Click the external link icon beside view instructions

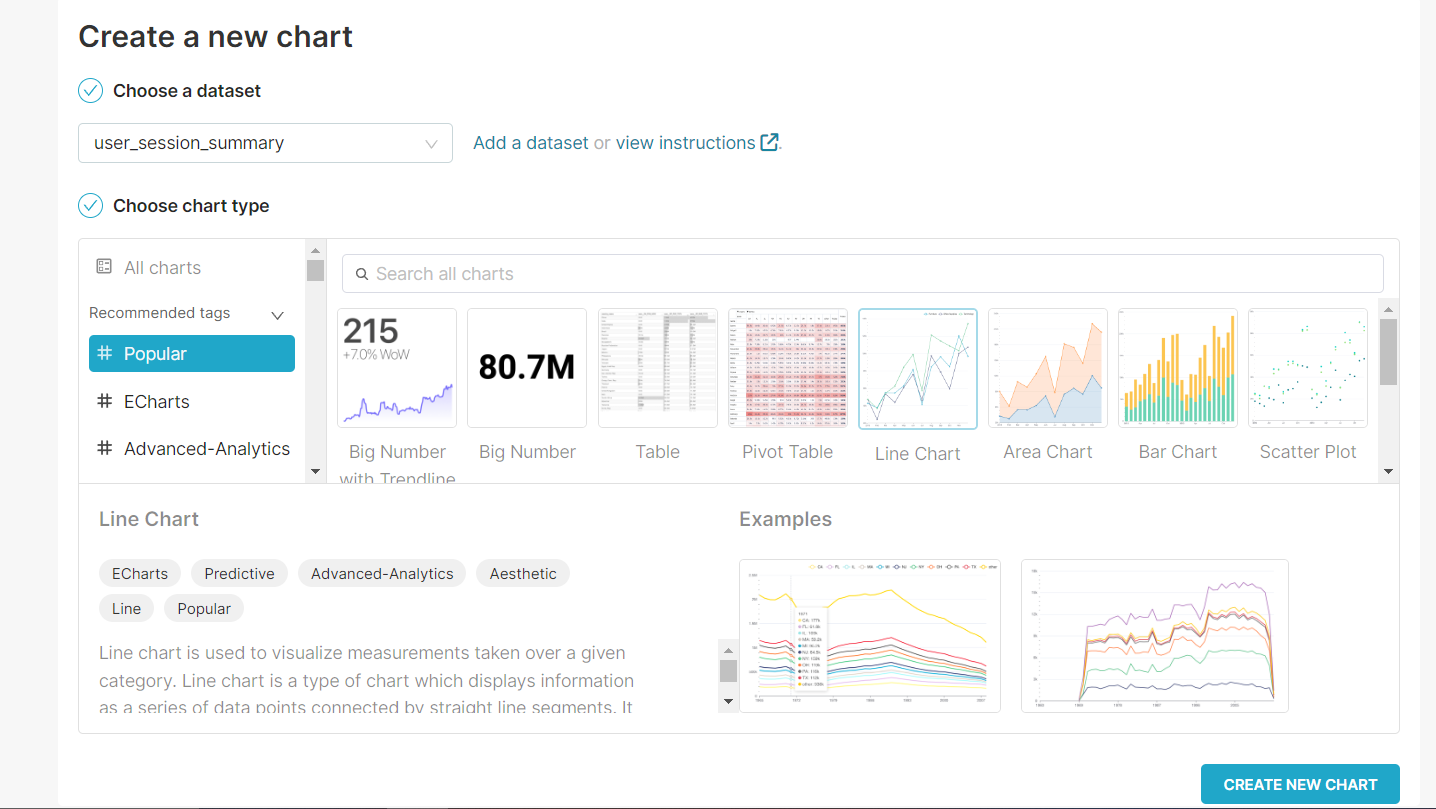(769, 142)
